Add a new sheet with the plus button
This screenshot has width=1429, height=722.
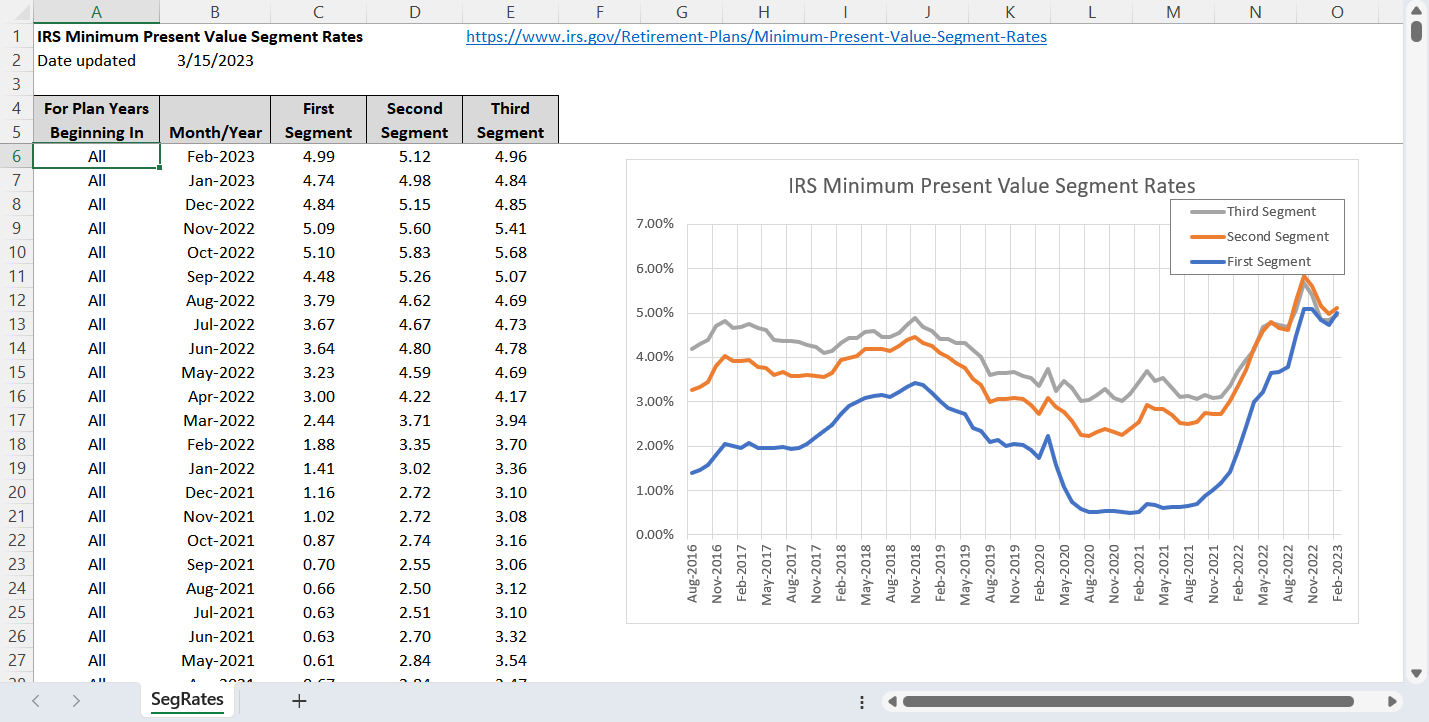point(299,701)
